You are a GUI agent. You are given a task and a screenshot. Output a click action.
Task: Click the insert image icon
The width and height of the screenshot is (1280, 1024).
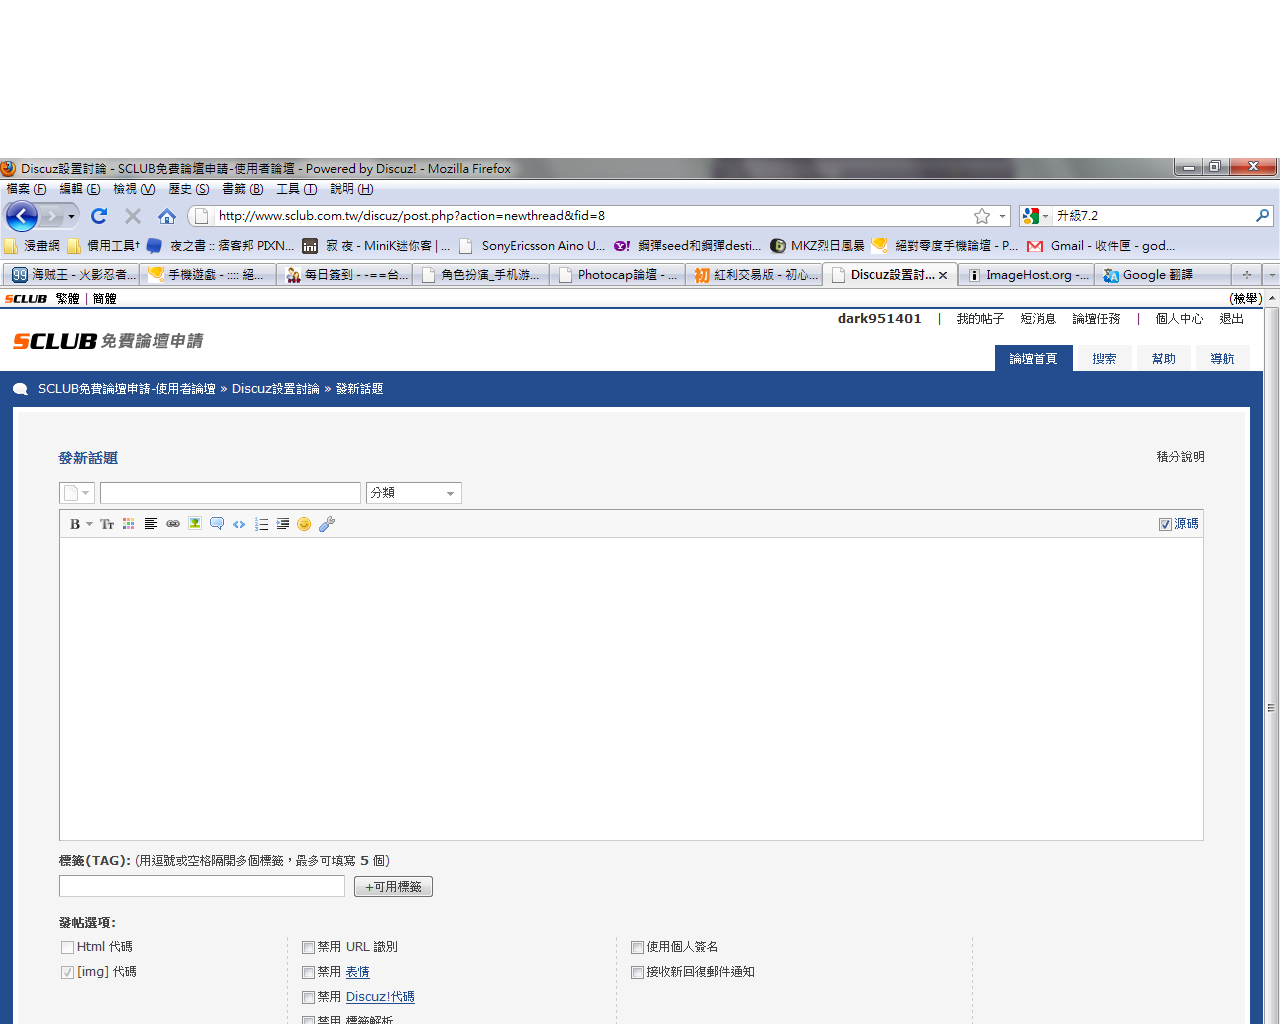coord(195,524)
